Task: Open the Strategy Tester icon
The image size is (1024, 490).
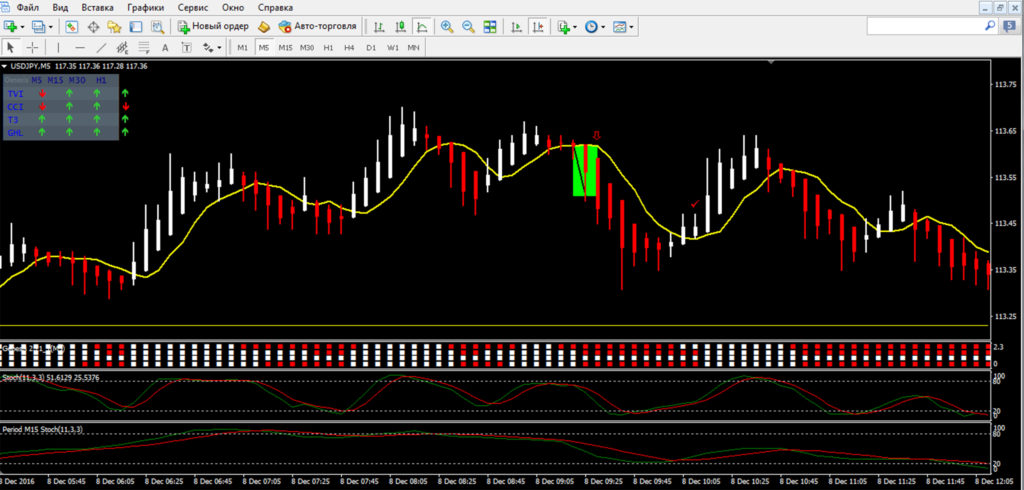Action: pos(157,27)
